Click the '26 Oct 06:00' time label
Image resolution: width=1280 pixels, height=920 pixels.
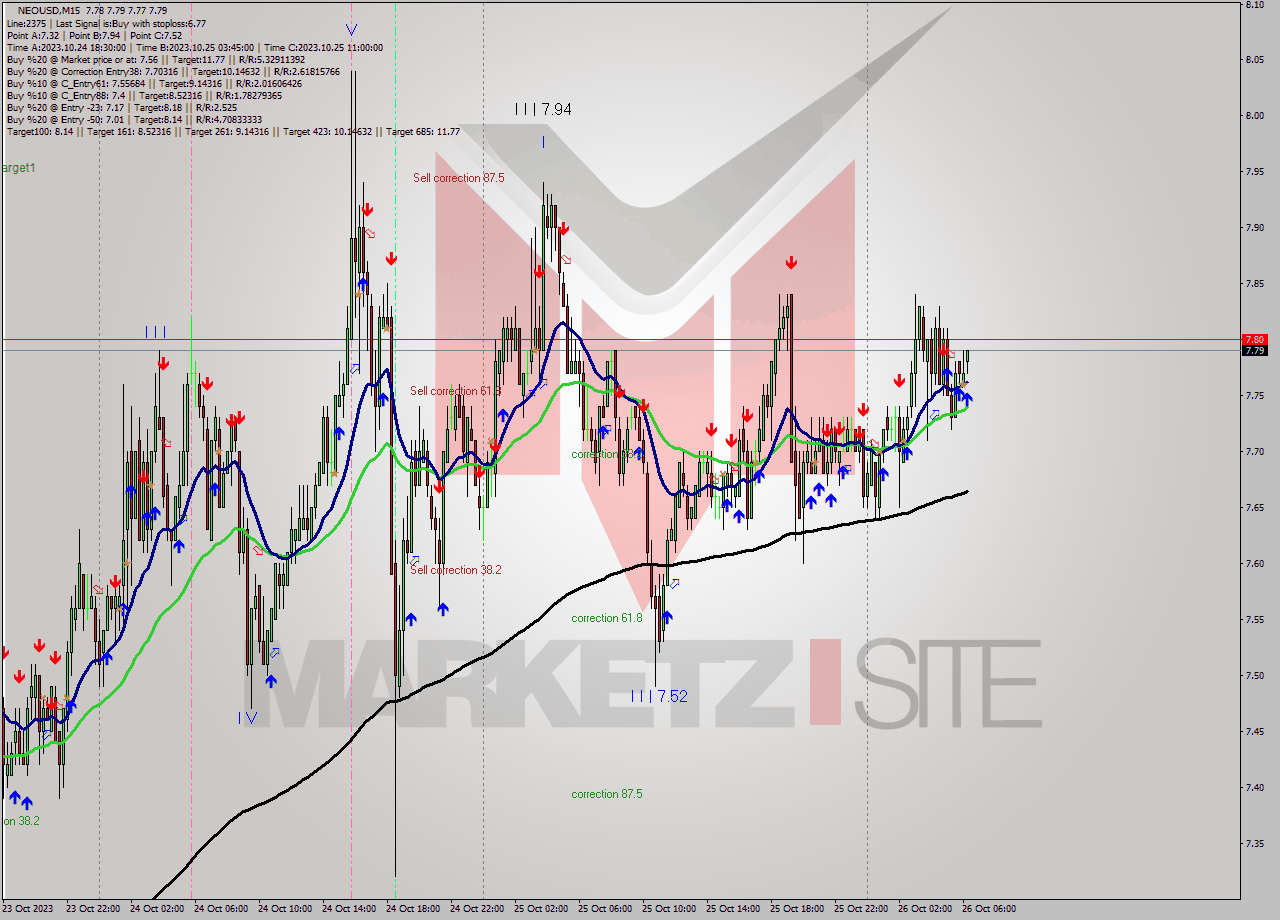990,909
